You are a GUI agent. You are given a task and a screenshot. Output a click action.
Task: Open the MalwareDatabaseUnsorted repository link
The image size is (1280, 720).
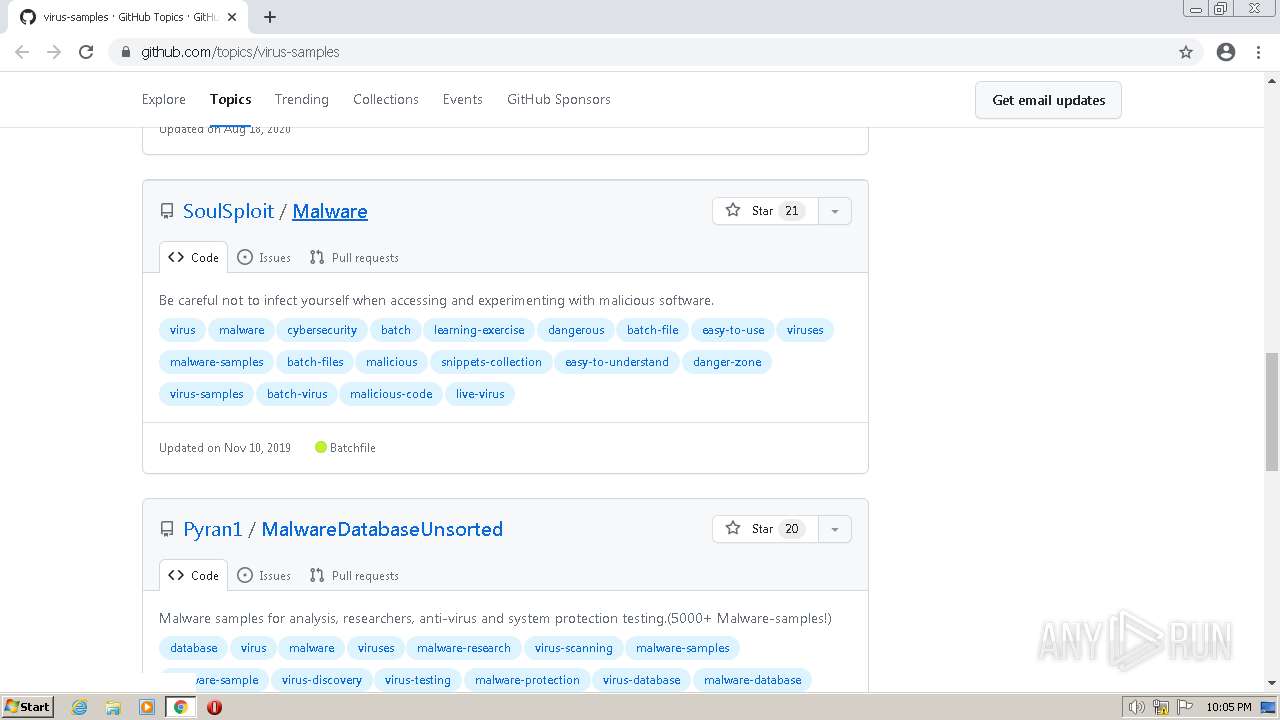[x=382, y=529]
